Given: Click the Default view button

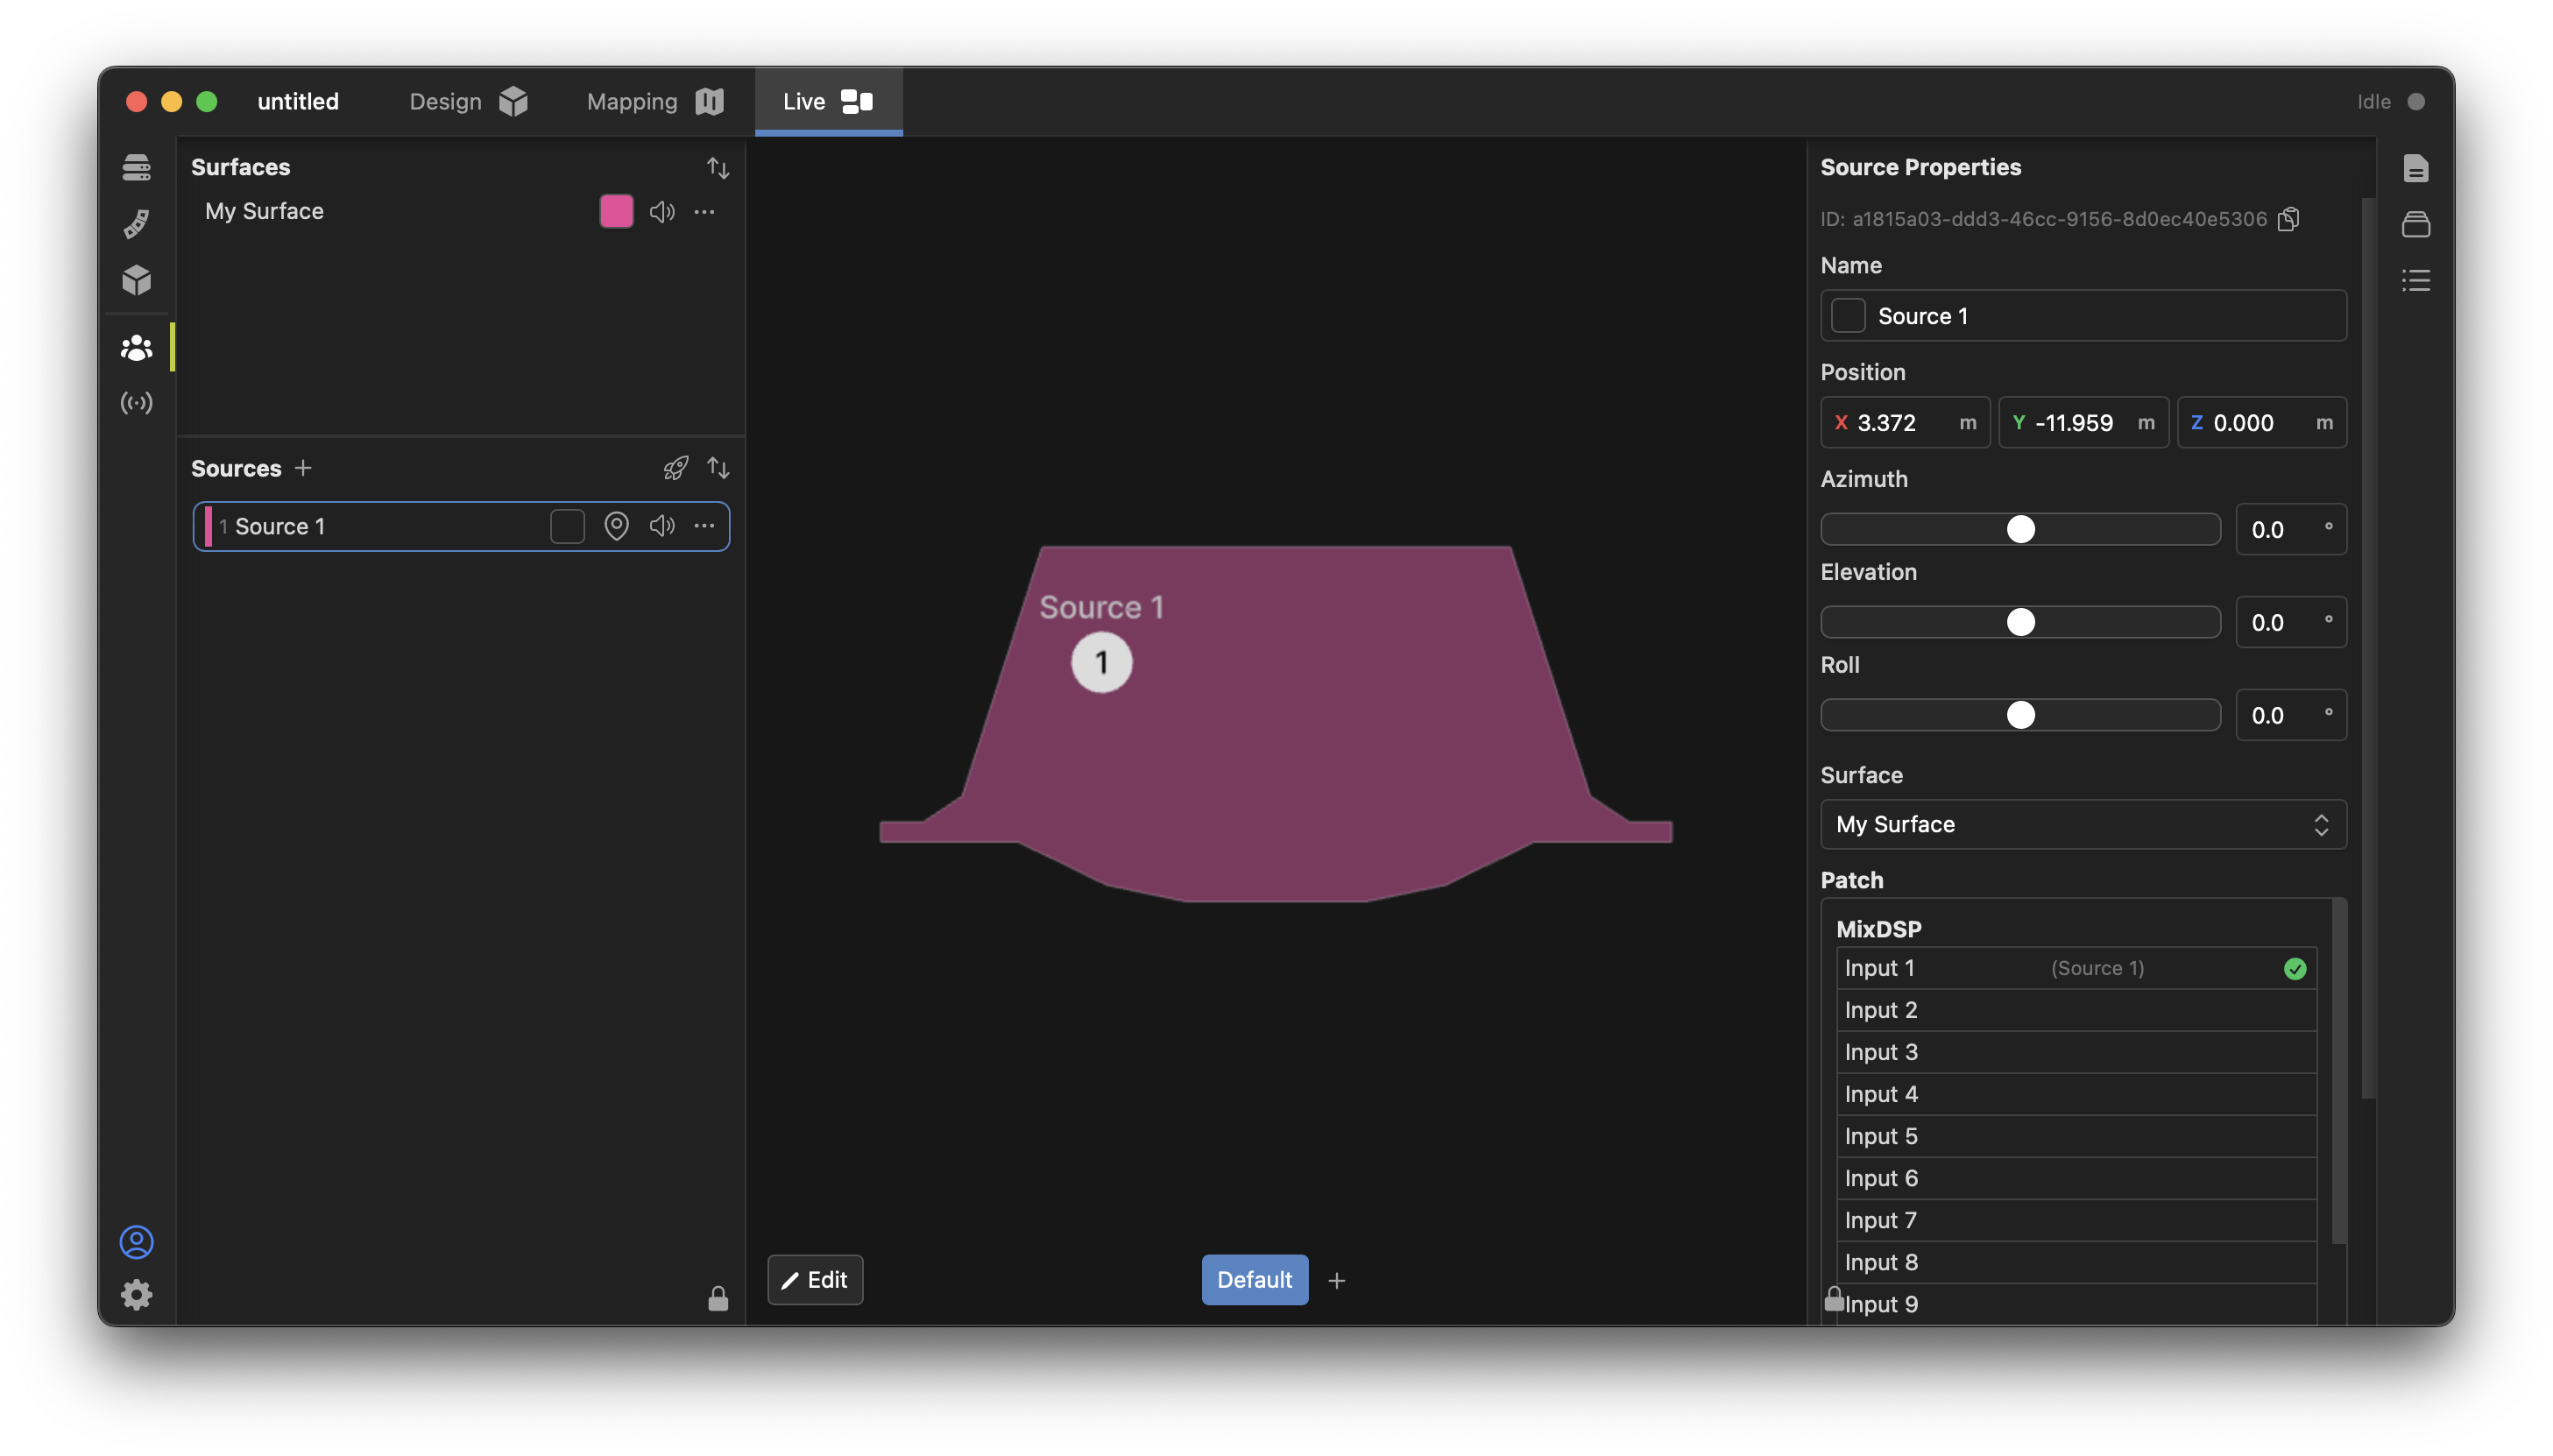Looking at the screenshot, I should 1254,1280.
